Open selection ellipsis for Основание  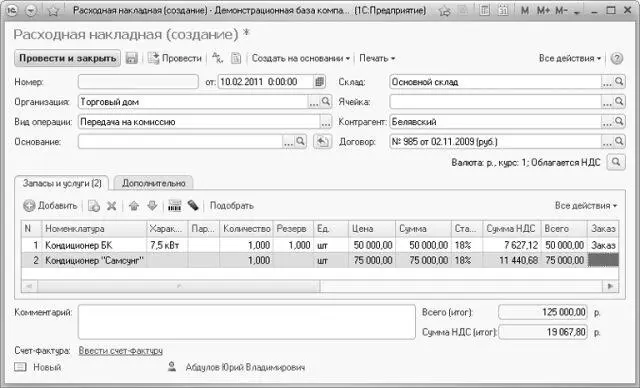[288, 142]
